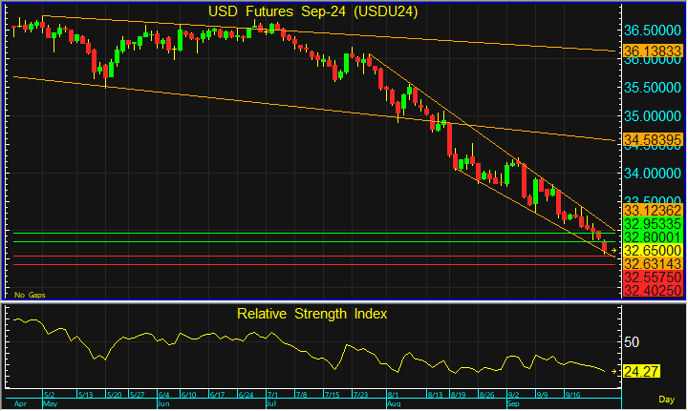Click the No Gaps label

click(29, 295)
